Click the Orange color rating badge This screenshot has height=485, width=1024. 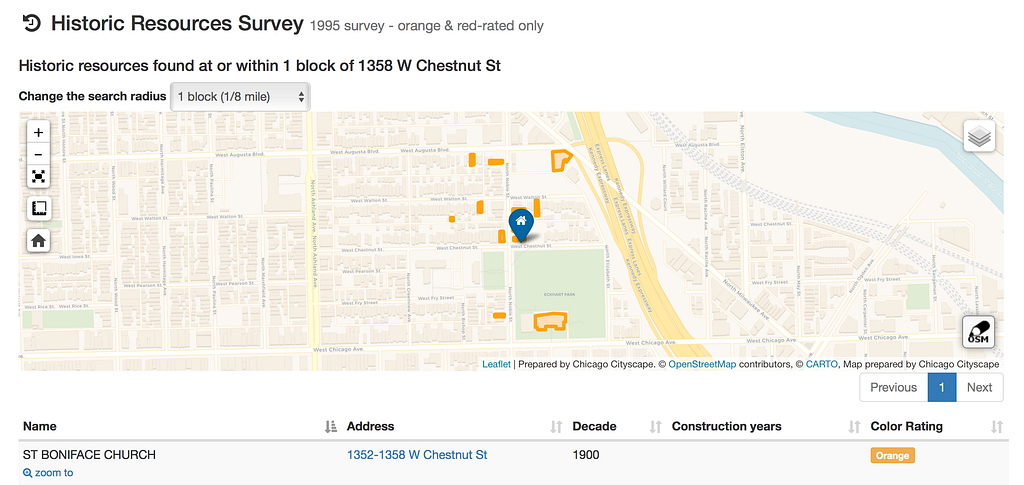892,456
